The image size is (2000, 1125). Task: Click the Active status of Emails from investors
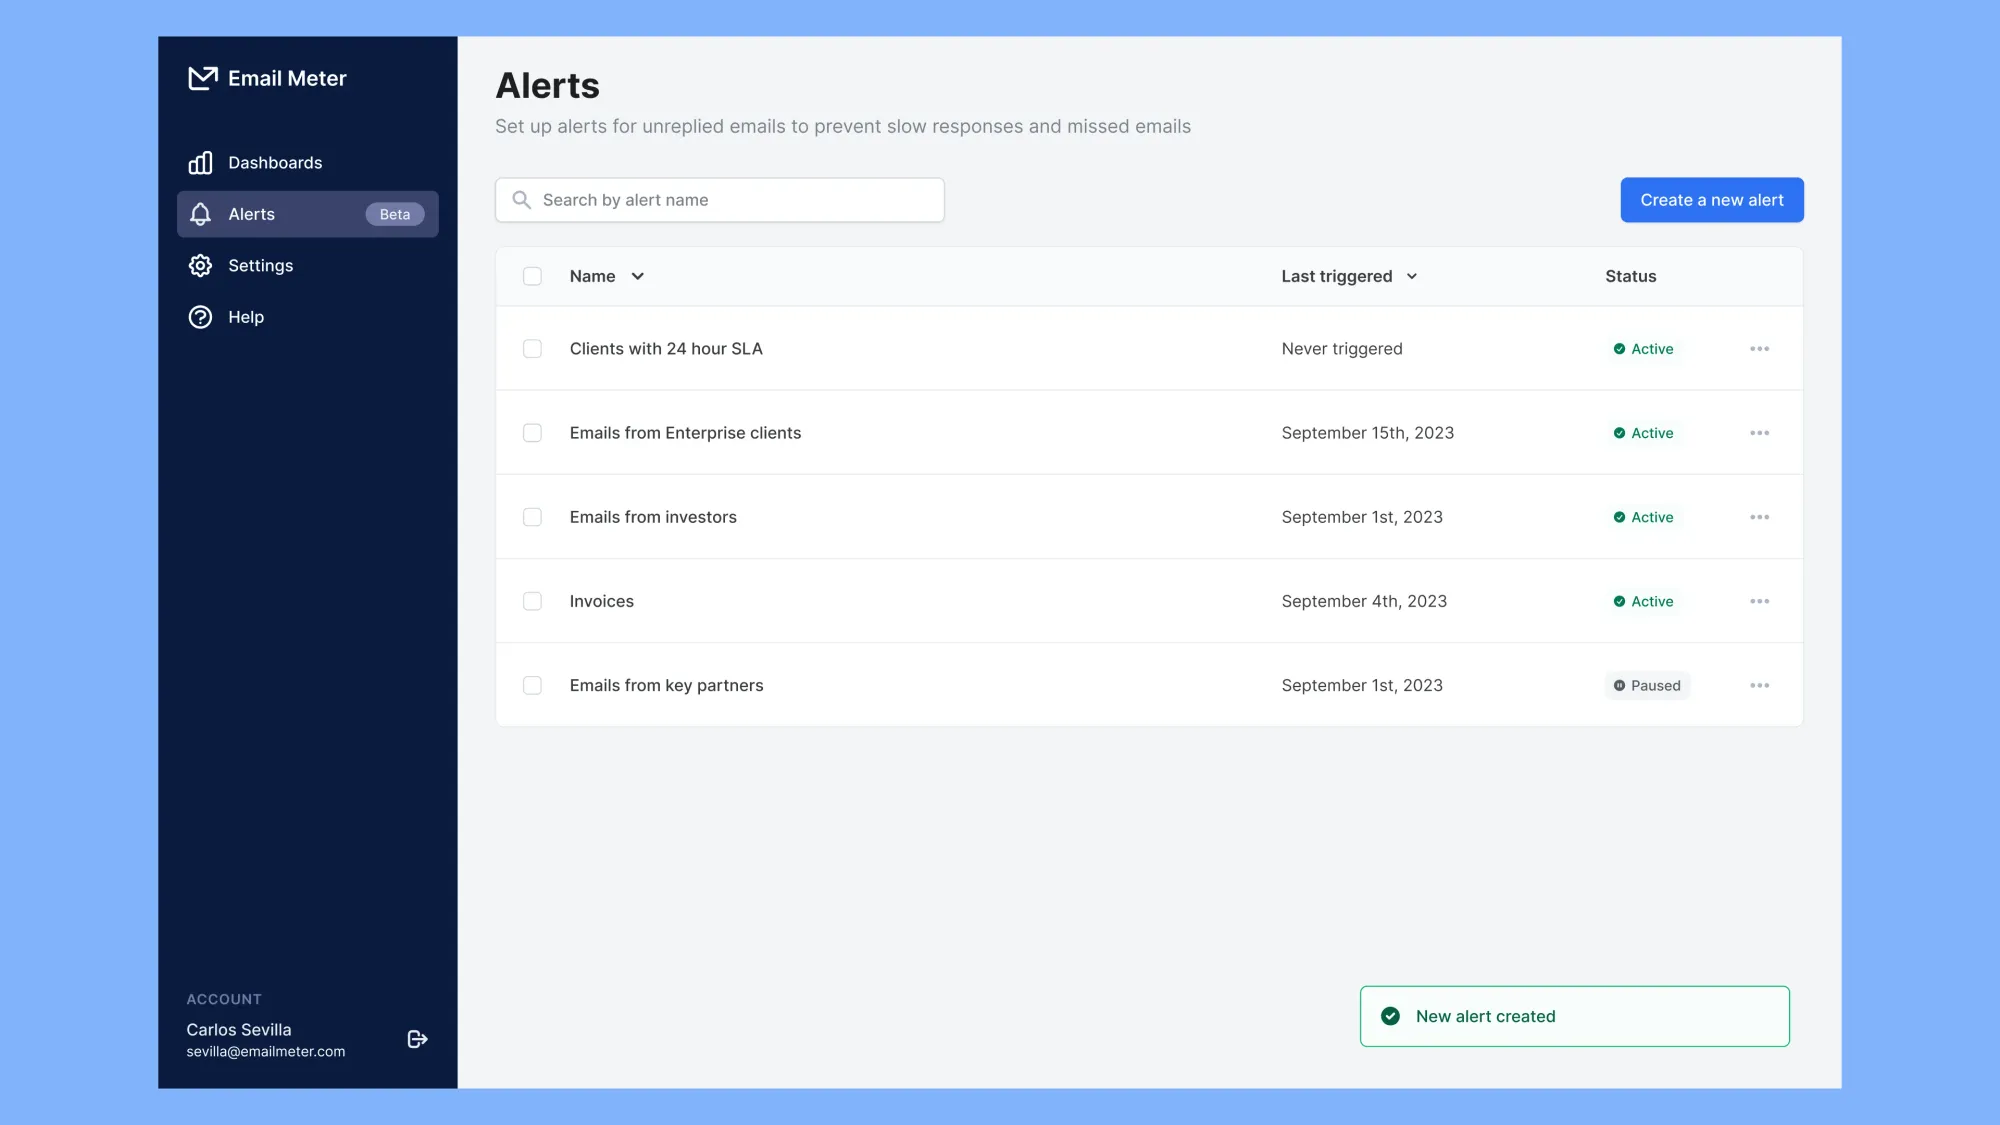click(x=1643, y=517)
